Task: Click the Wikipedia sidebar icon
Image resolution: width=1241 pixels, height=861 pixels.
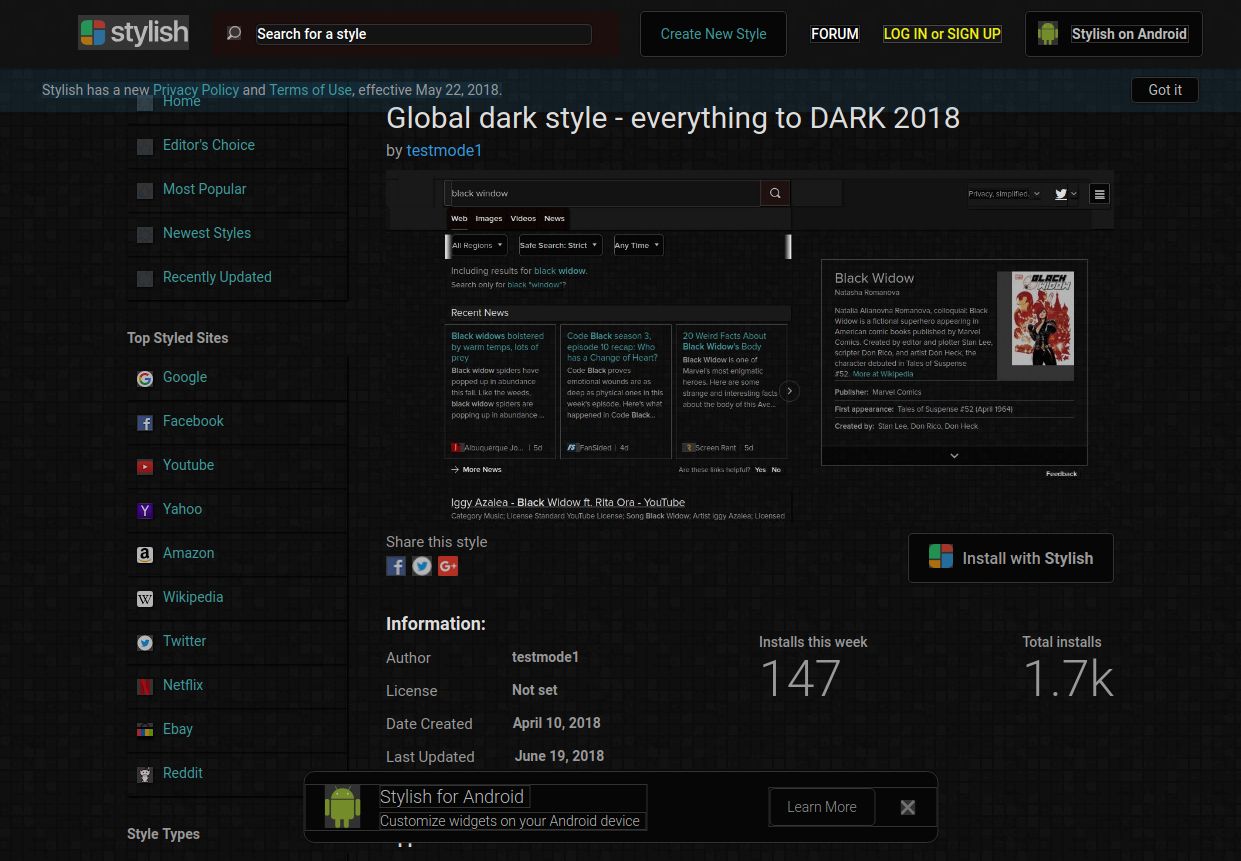Action: 145,598
